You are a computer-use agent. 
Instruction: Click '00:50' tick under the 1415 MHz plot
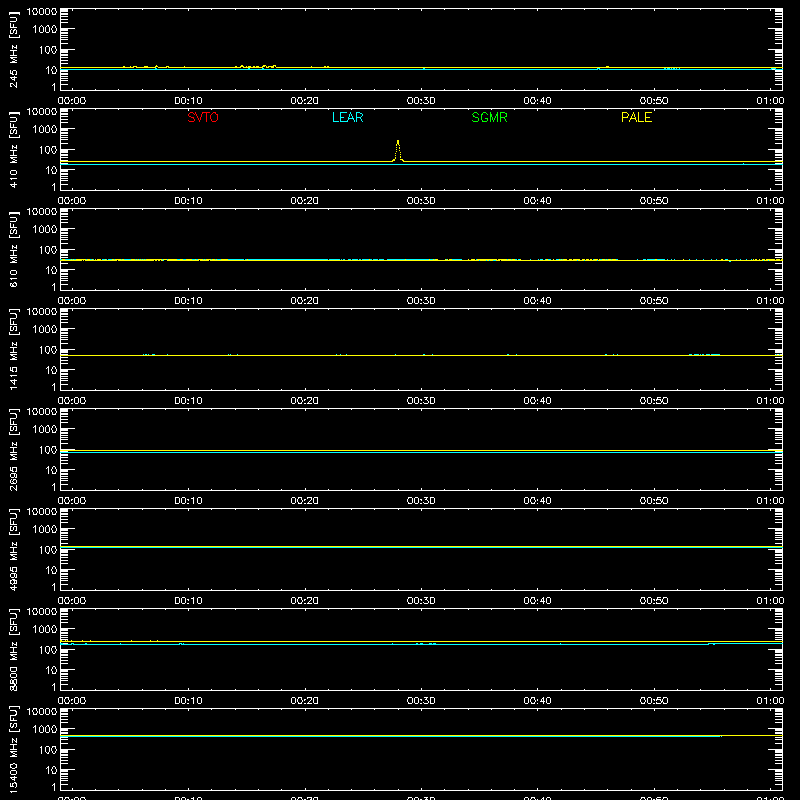click(x=654, y=401)
